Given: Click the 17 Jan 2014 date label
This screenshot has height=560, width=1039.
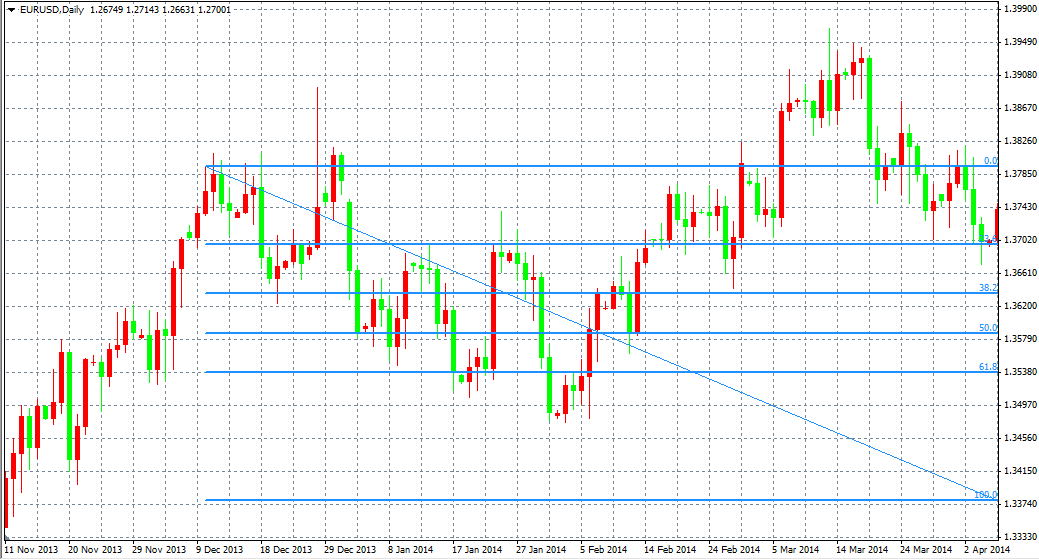Looking at the screenshot, I should pyautogui.click(x=476, y=550).
